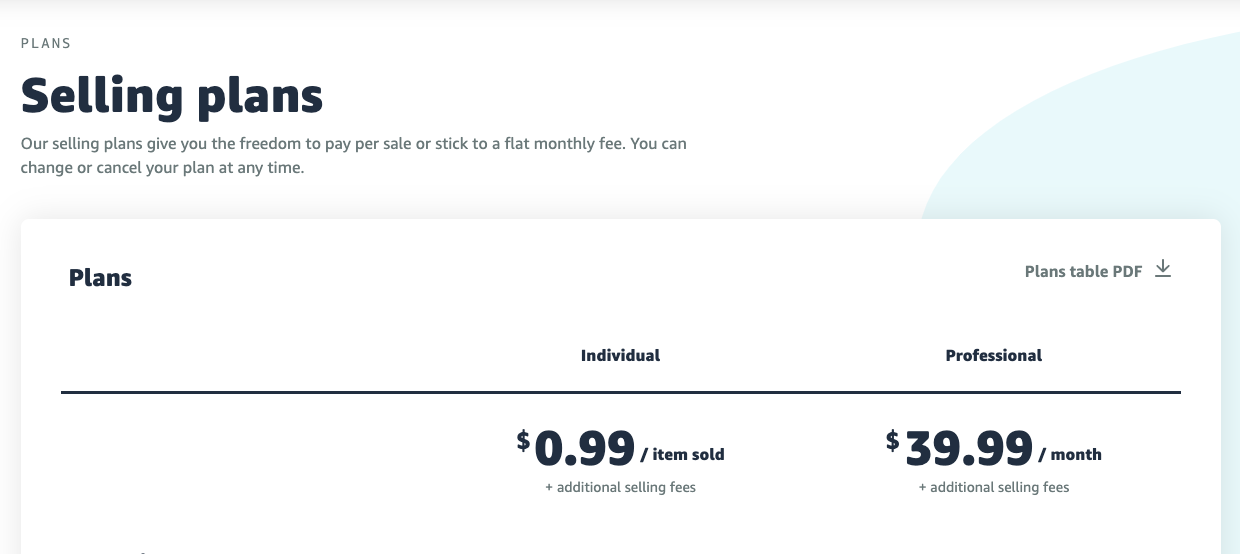Click the "/ month" text

coord(1070,454)
